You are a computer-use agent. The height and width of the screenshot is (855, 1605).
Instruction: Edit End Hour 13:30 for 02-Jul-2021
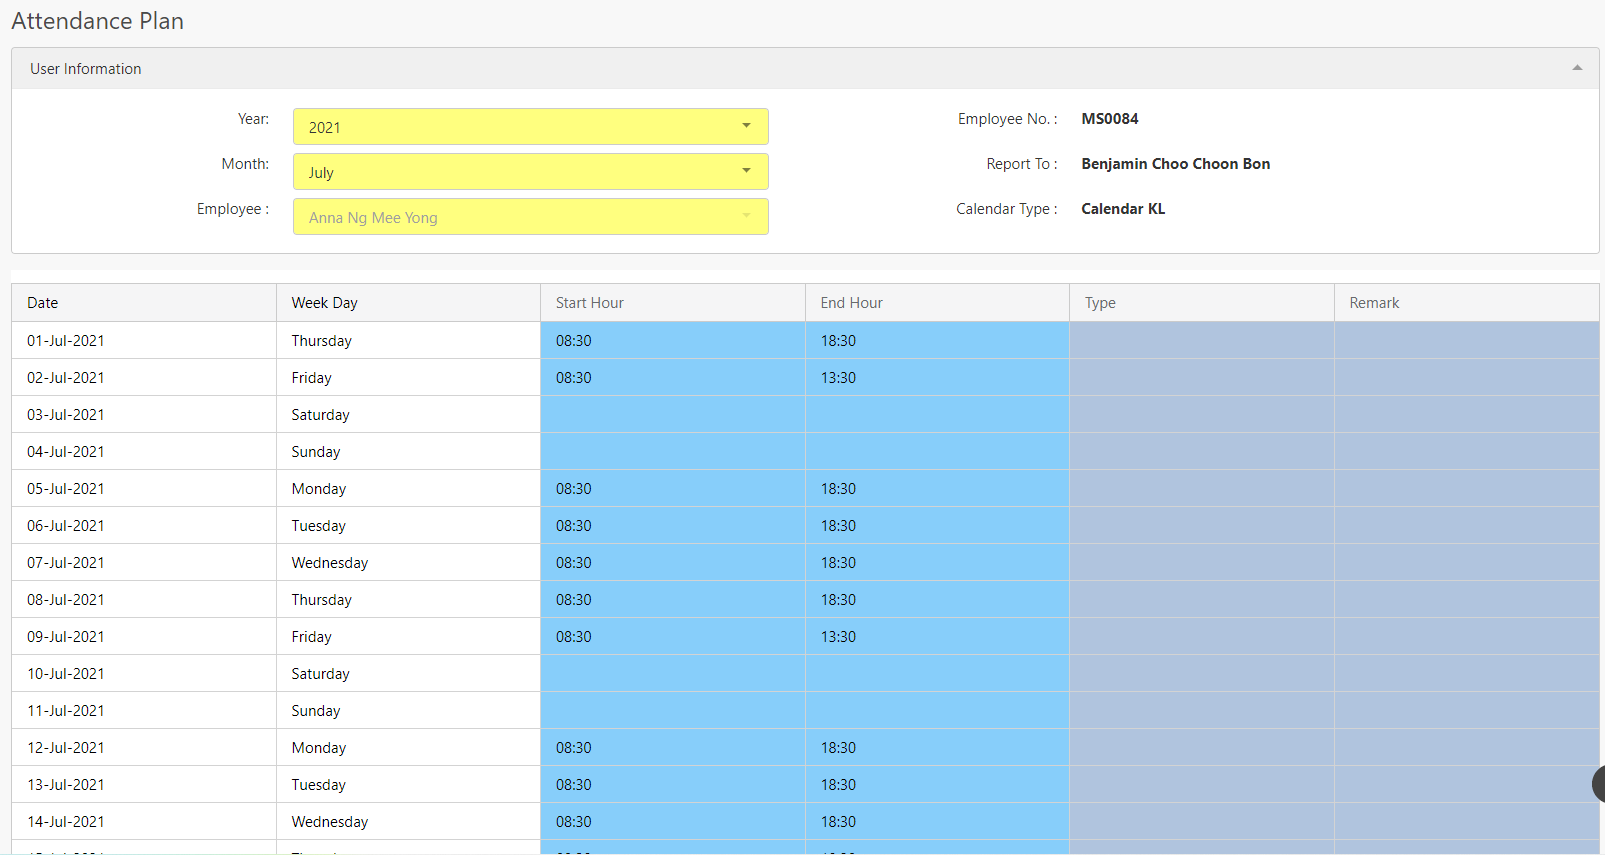pos(937,378)
